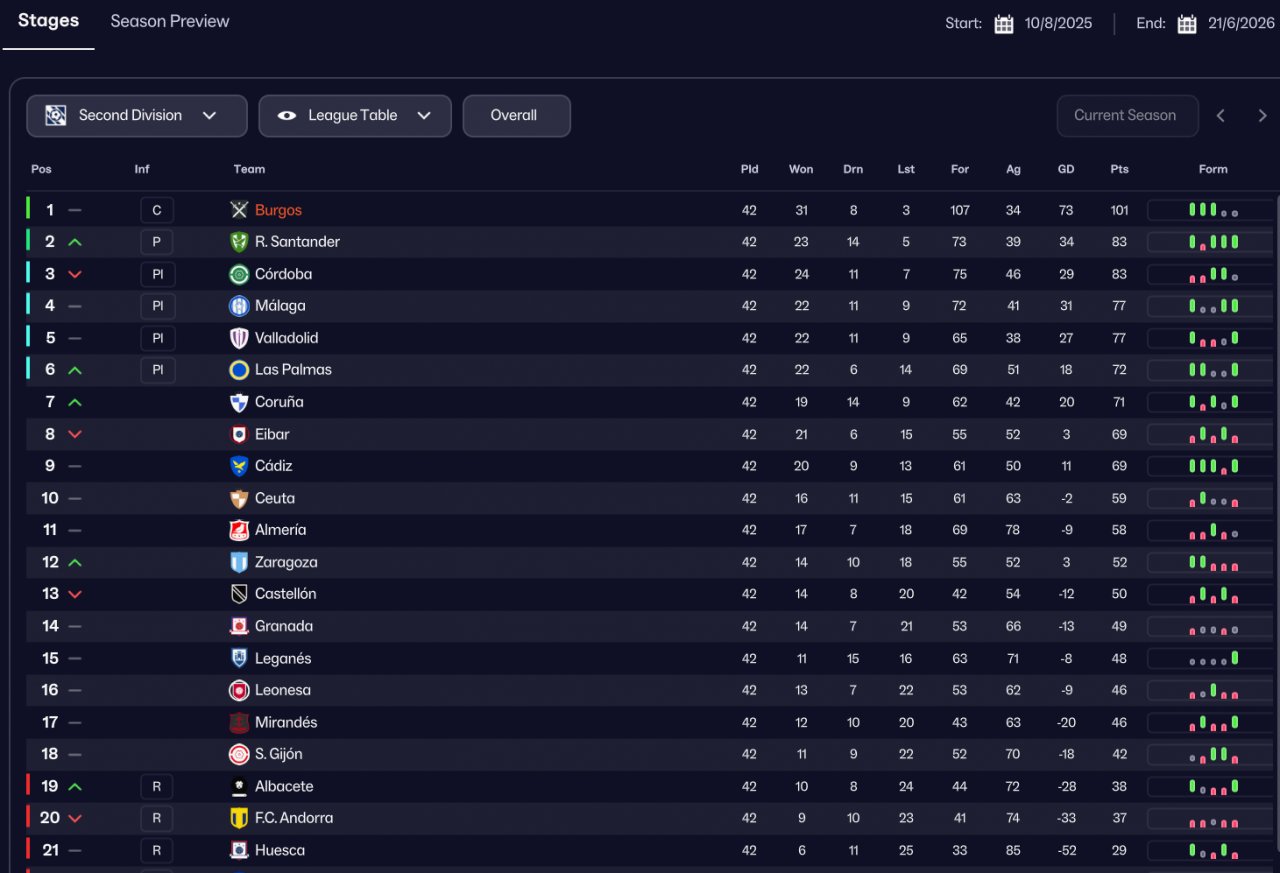Click the F.C. Andorra crest icon
Viewport: 1280px width, 873px height.
tap(239, 818)
